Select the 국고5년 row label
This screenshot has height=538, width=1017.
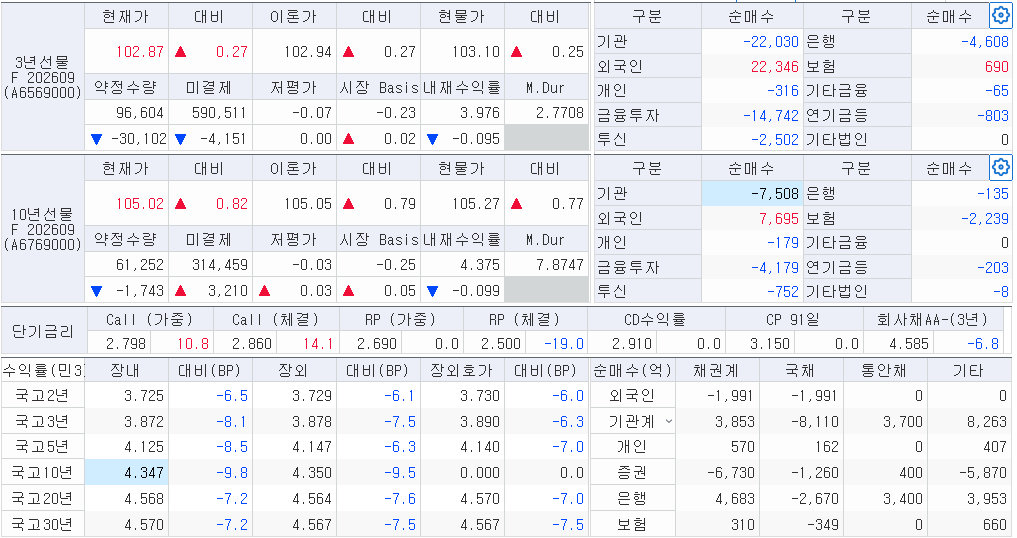click(x=42, y=447)
